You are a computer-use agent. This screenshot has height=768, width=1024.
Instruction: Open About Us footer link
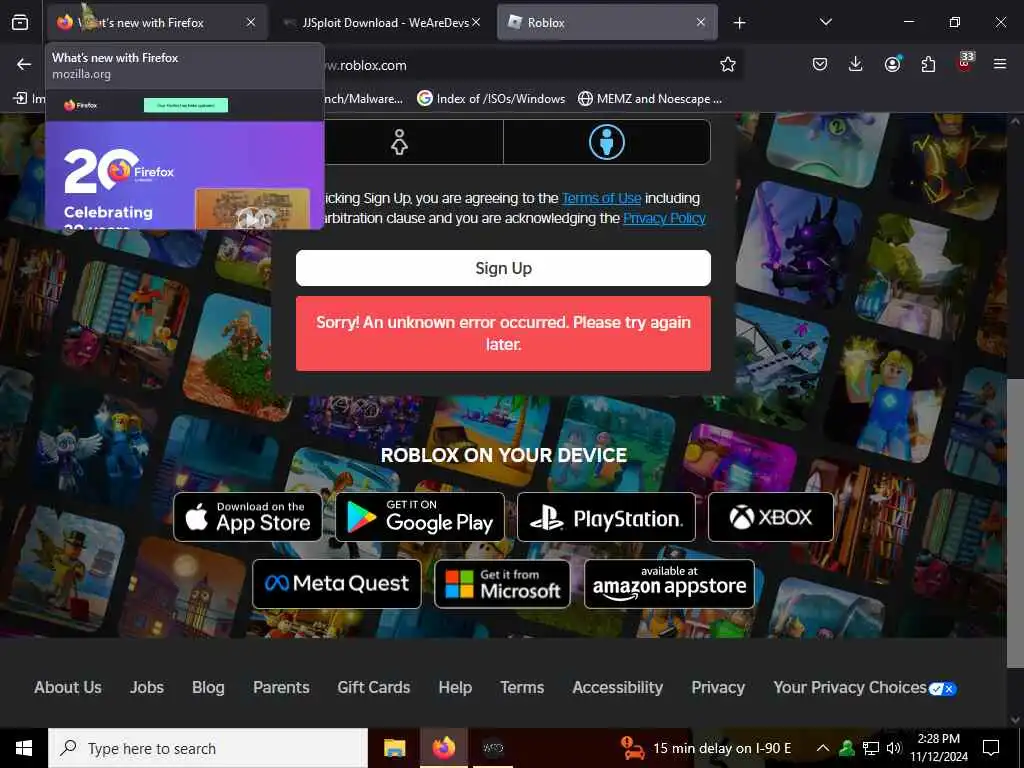(68, 688)
